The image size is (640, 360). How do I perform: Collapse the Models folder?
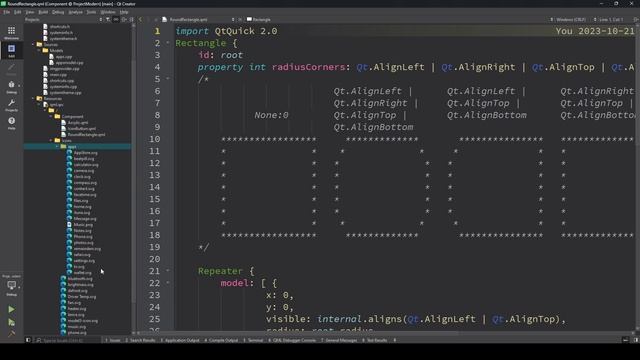[x=40, y=51]
